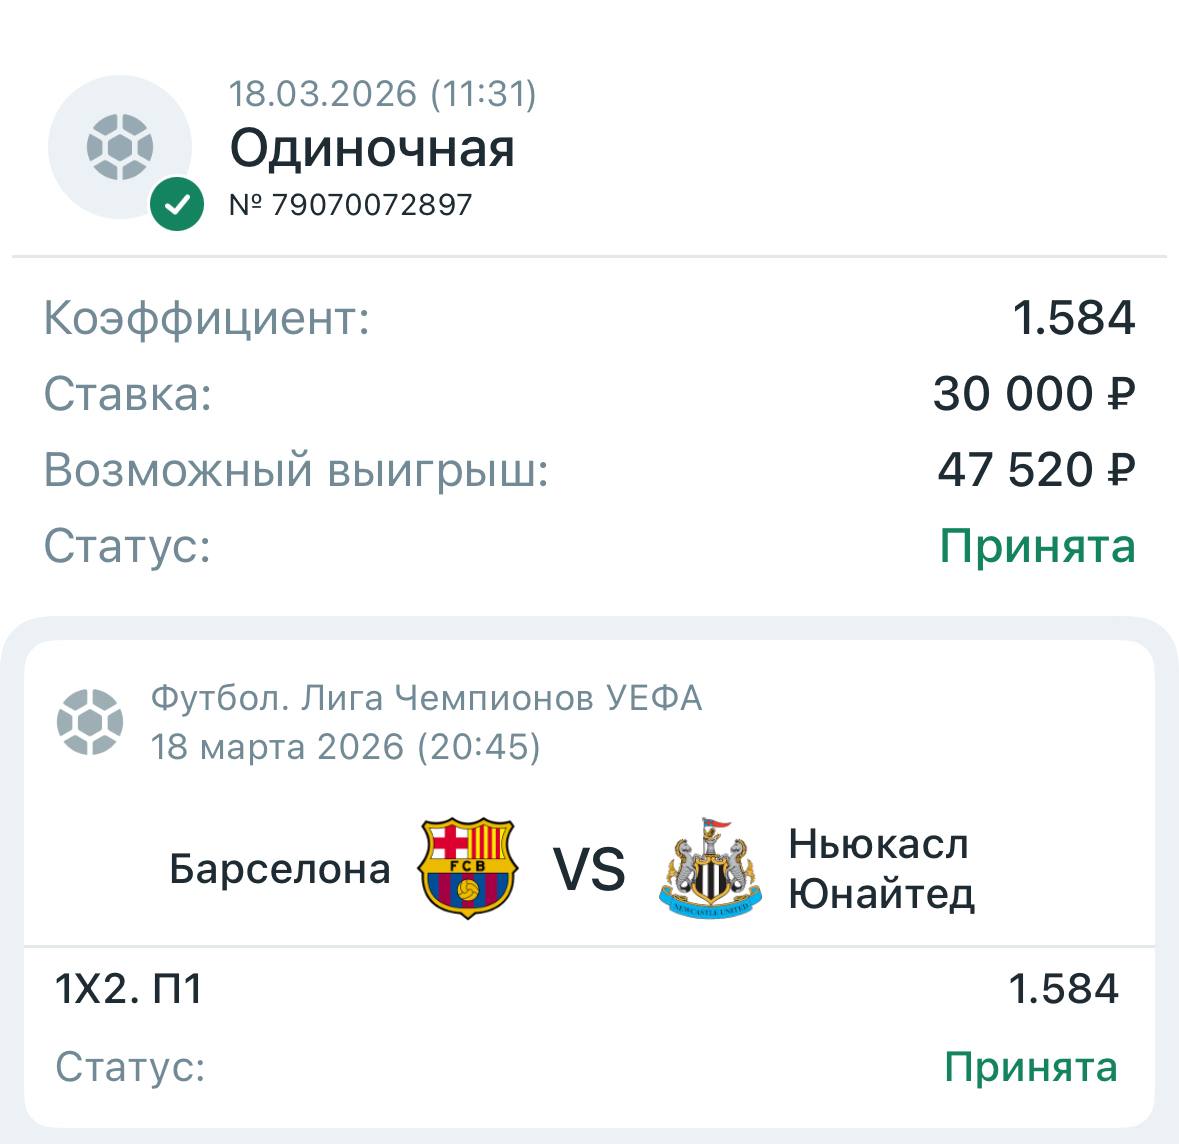Open the Ньюкасл Юнайтед team name
The width and height of the screenshot is (1179, 1144).
click(881, 869)
